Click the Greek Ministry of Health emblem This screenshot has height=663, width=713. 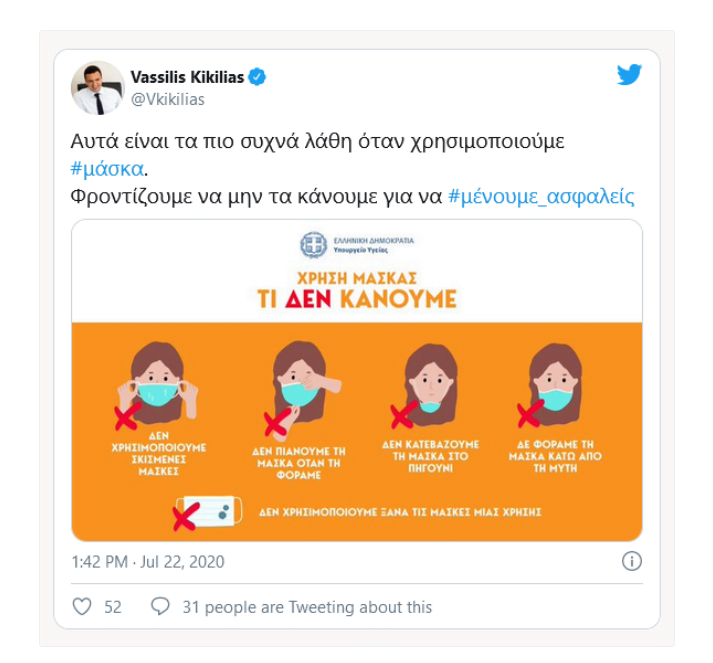313,245
